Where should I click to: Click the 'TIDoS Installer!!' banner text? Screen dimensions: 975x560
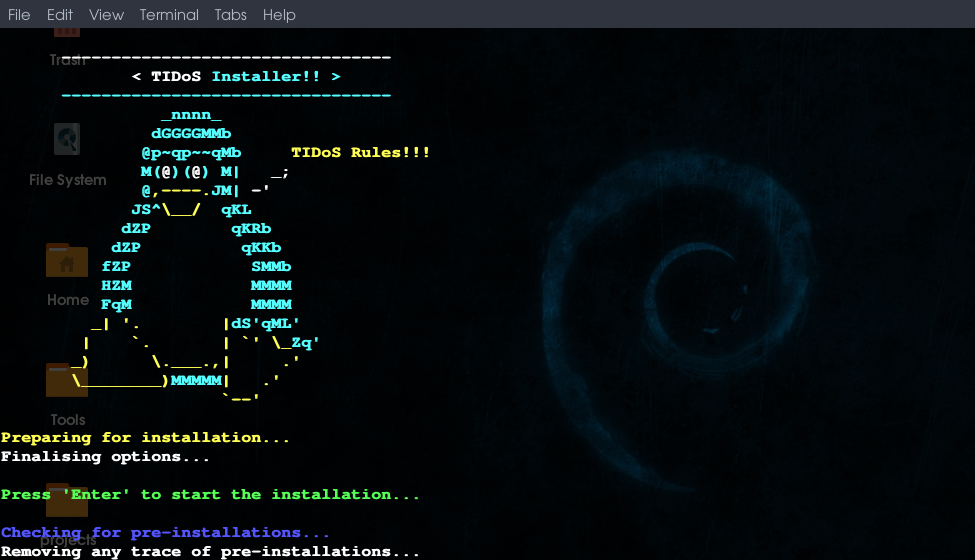click(236, 76)
